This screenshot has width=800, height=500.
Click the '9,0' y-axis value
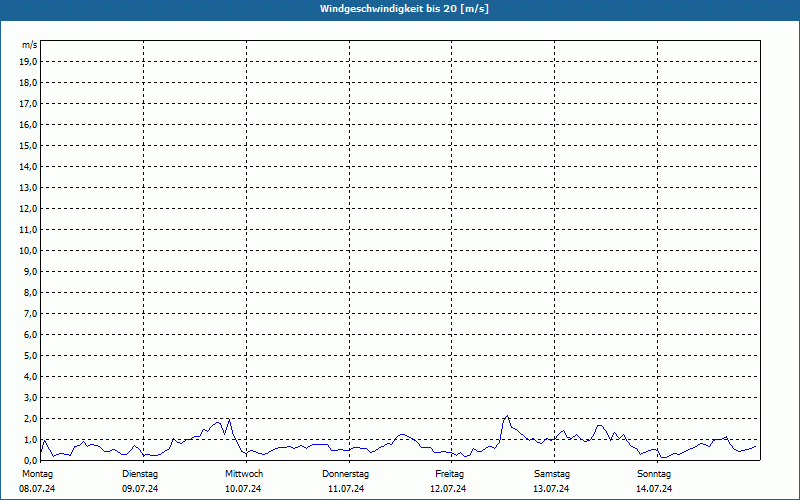[31, 271]
